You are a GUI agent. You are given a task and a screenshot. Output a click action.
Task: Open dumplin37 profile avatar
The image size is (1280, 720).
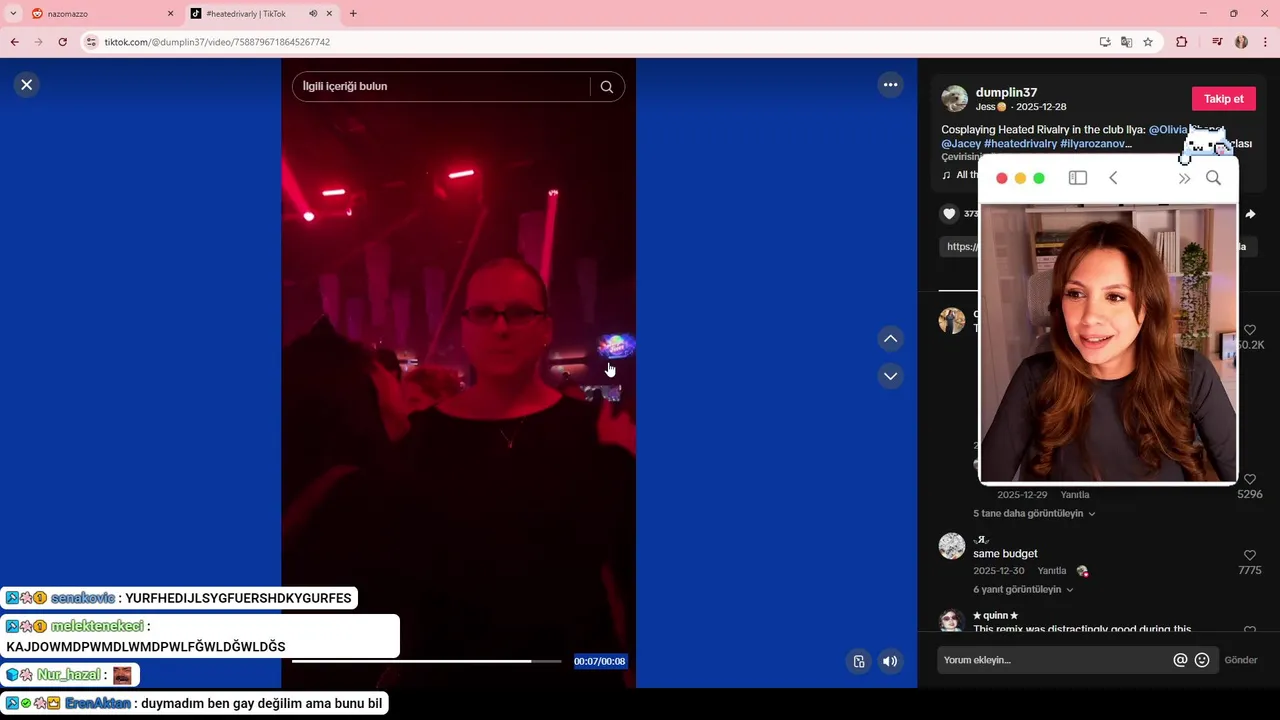coord(955,98)
